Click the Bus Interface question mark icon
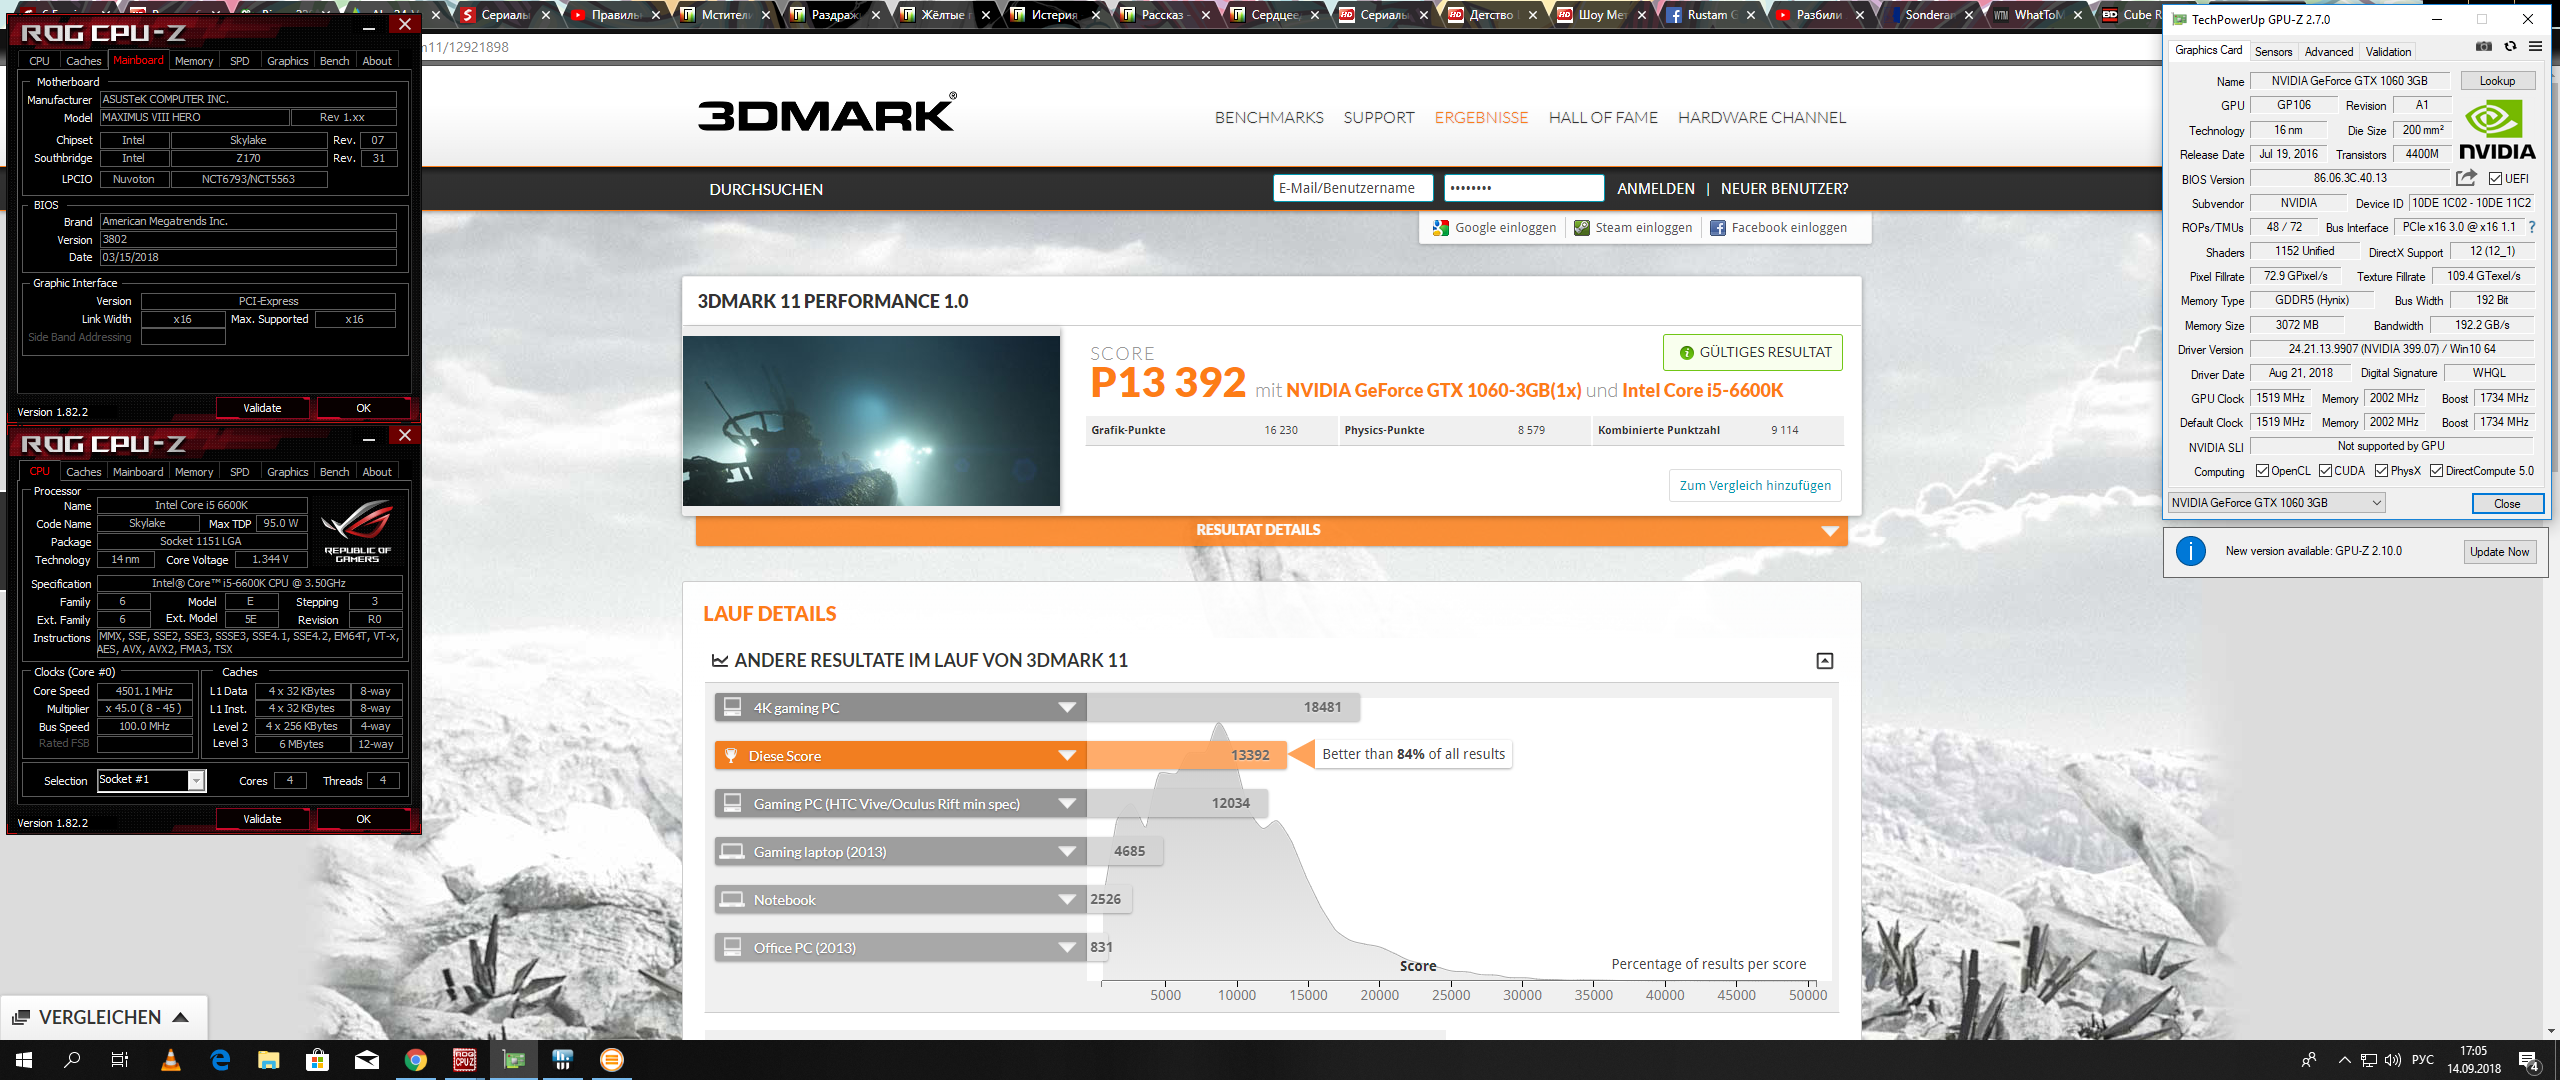This screenshot has width=2560, height=1080. (x=2532, y=227)
